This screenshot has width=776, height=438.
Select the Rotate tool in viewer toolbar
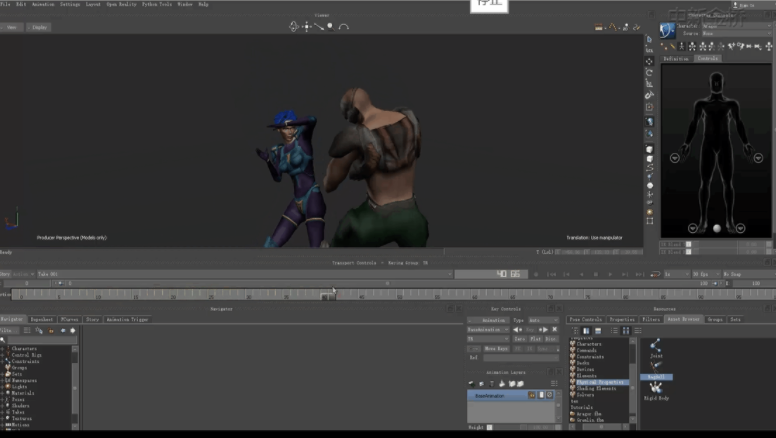tap(649, 73)
